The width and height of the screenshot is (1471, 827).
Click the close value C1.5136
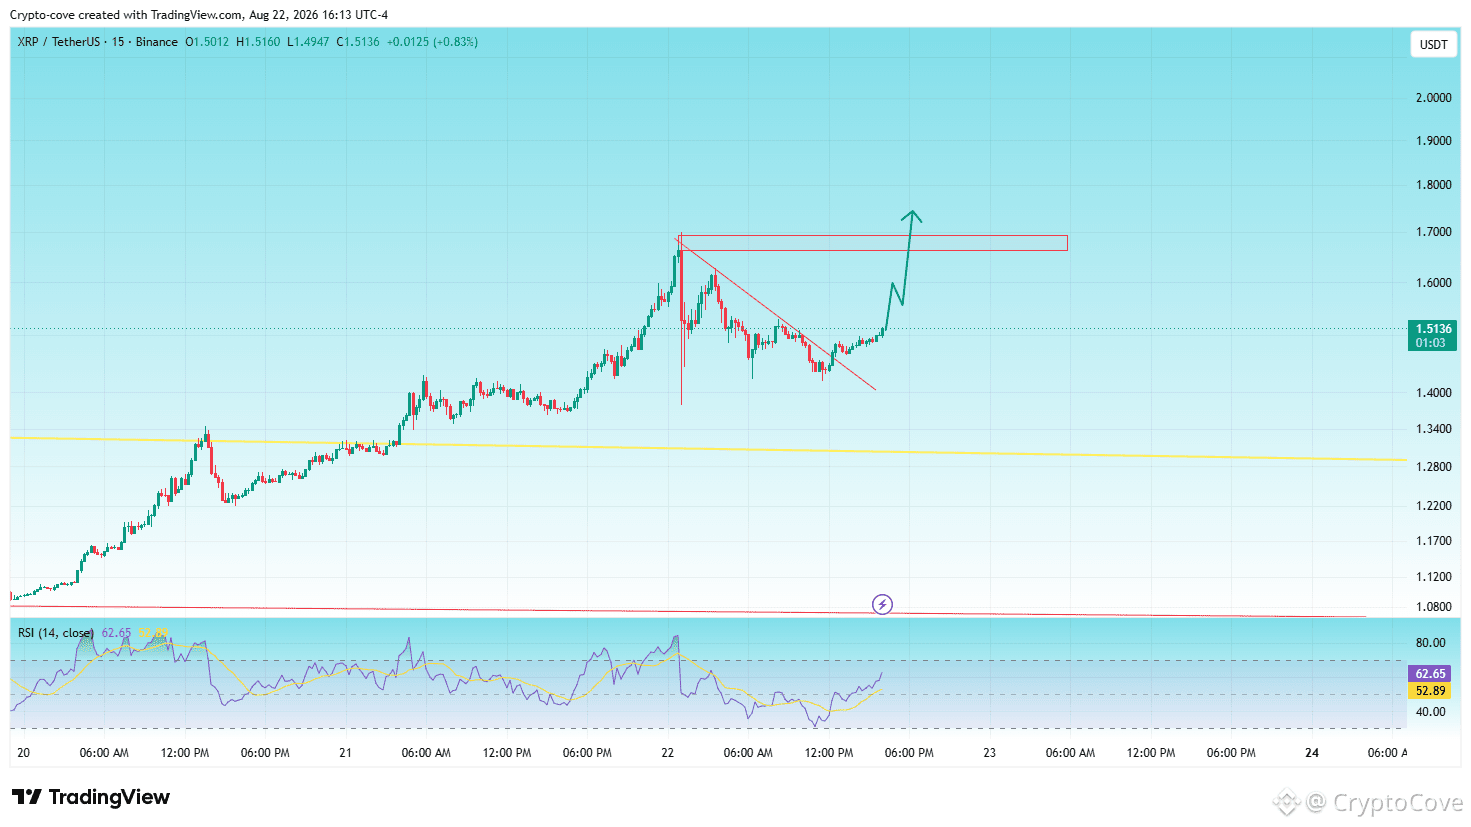(358, 42)
